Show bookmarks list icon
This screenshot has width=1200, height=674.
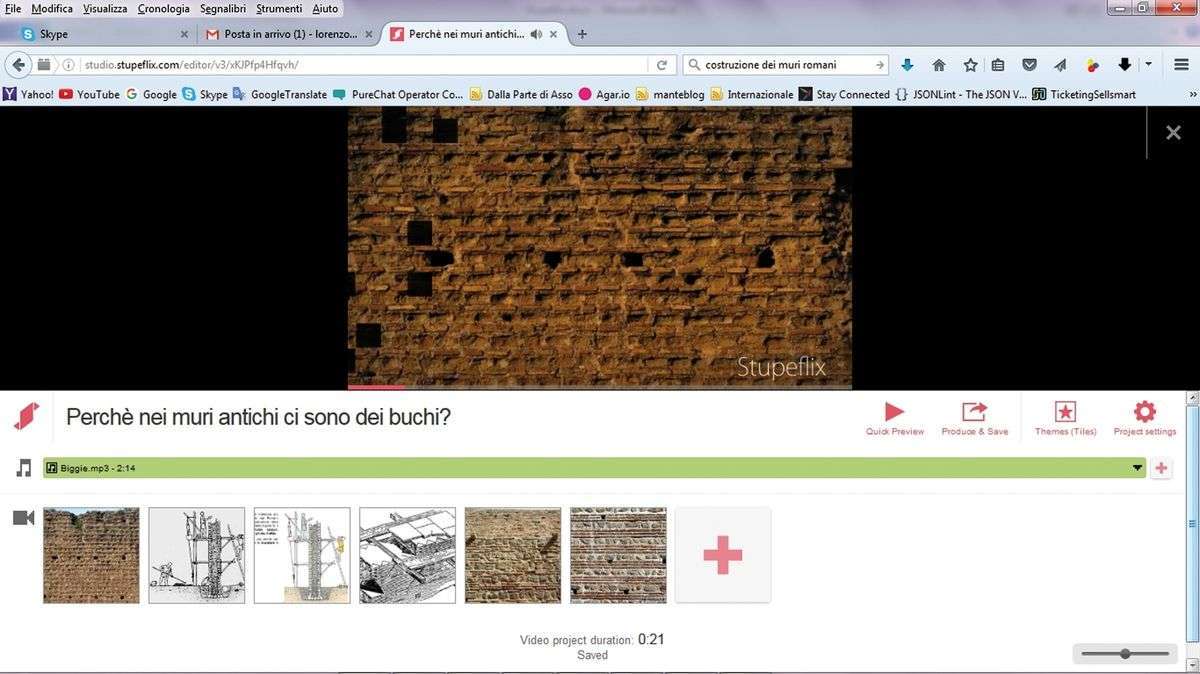pos(998,65)
